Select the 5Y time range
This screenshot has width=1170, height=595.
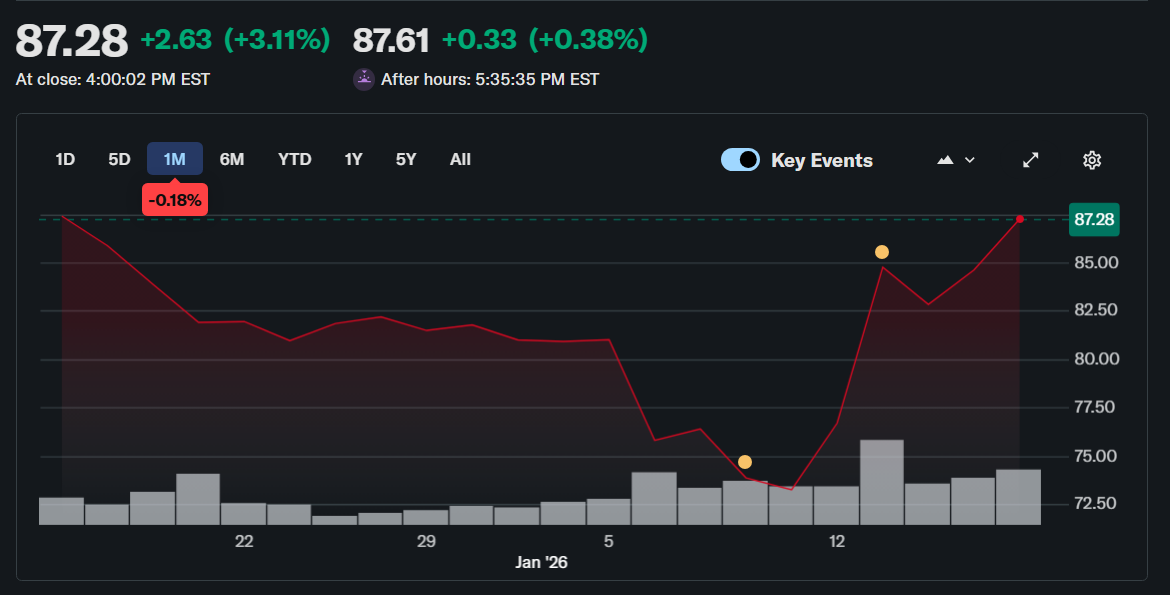click(x=406, y=159)
